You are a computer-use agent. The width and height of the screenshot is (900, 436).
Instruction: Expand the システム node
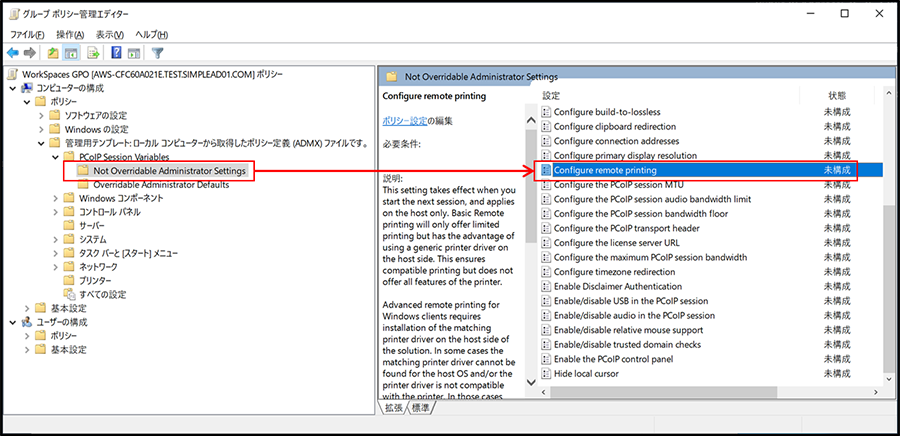coord(55,240)
